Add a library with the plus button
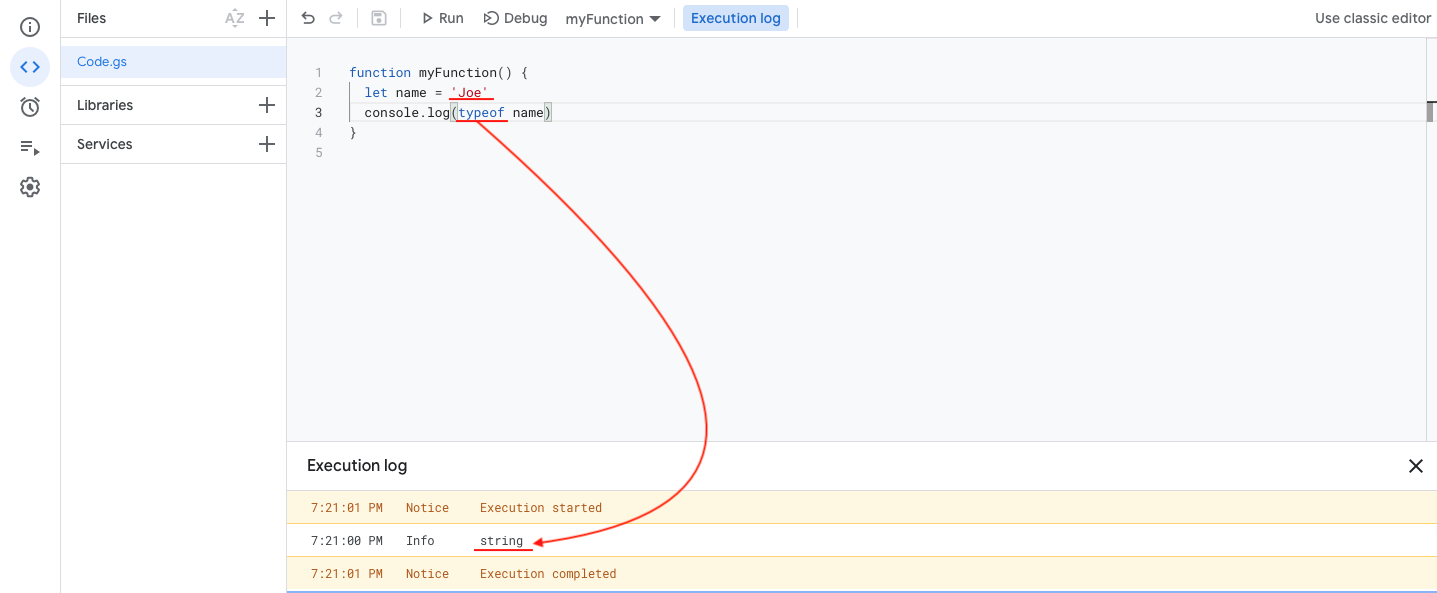1437x593 pixels. pos(267,105)
